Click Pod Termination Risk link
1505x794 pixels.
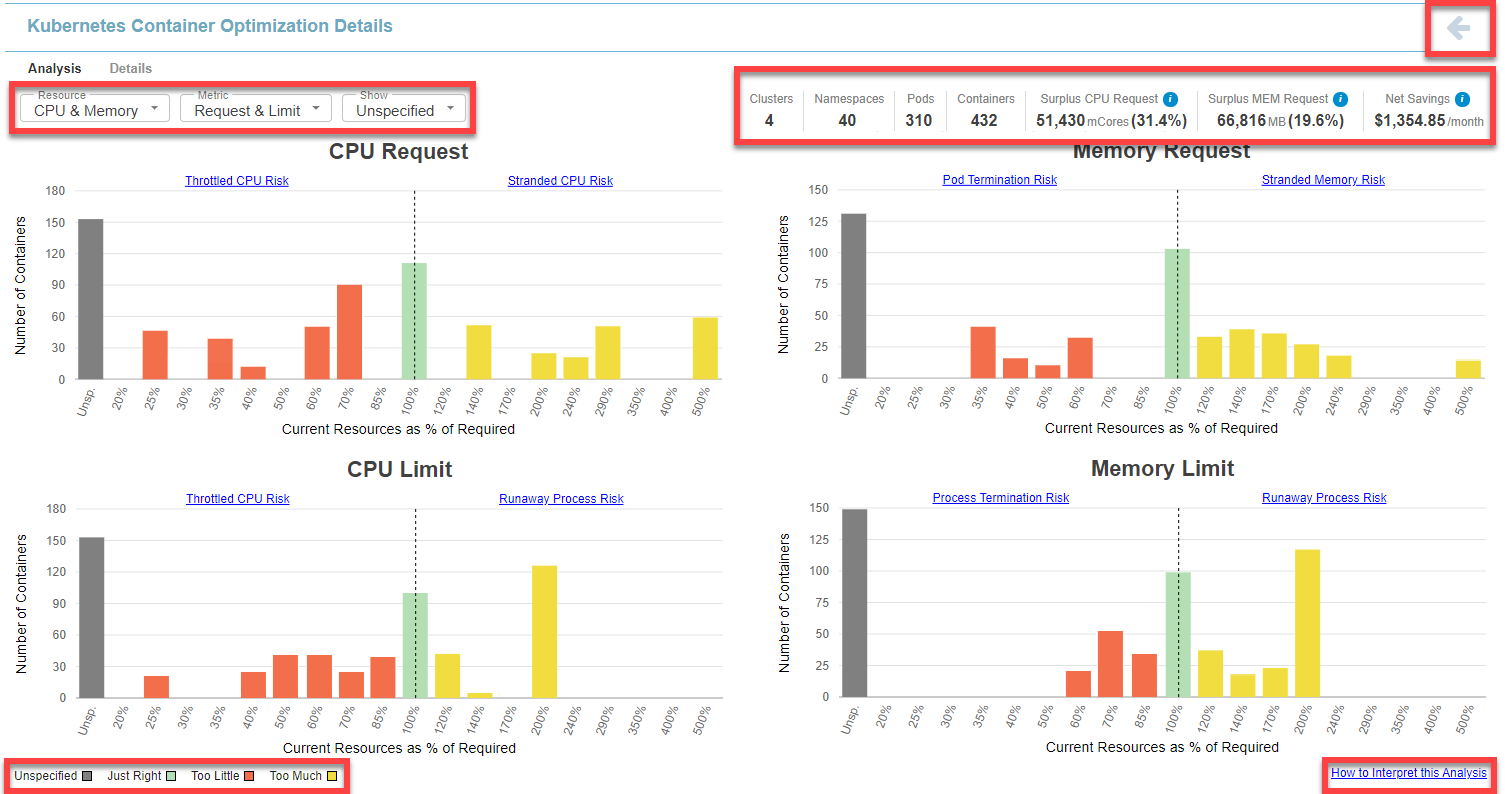coord(999,180)
